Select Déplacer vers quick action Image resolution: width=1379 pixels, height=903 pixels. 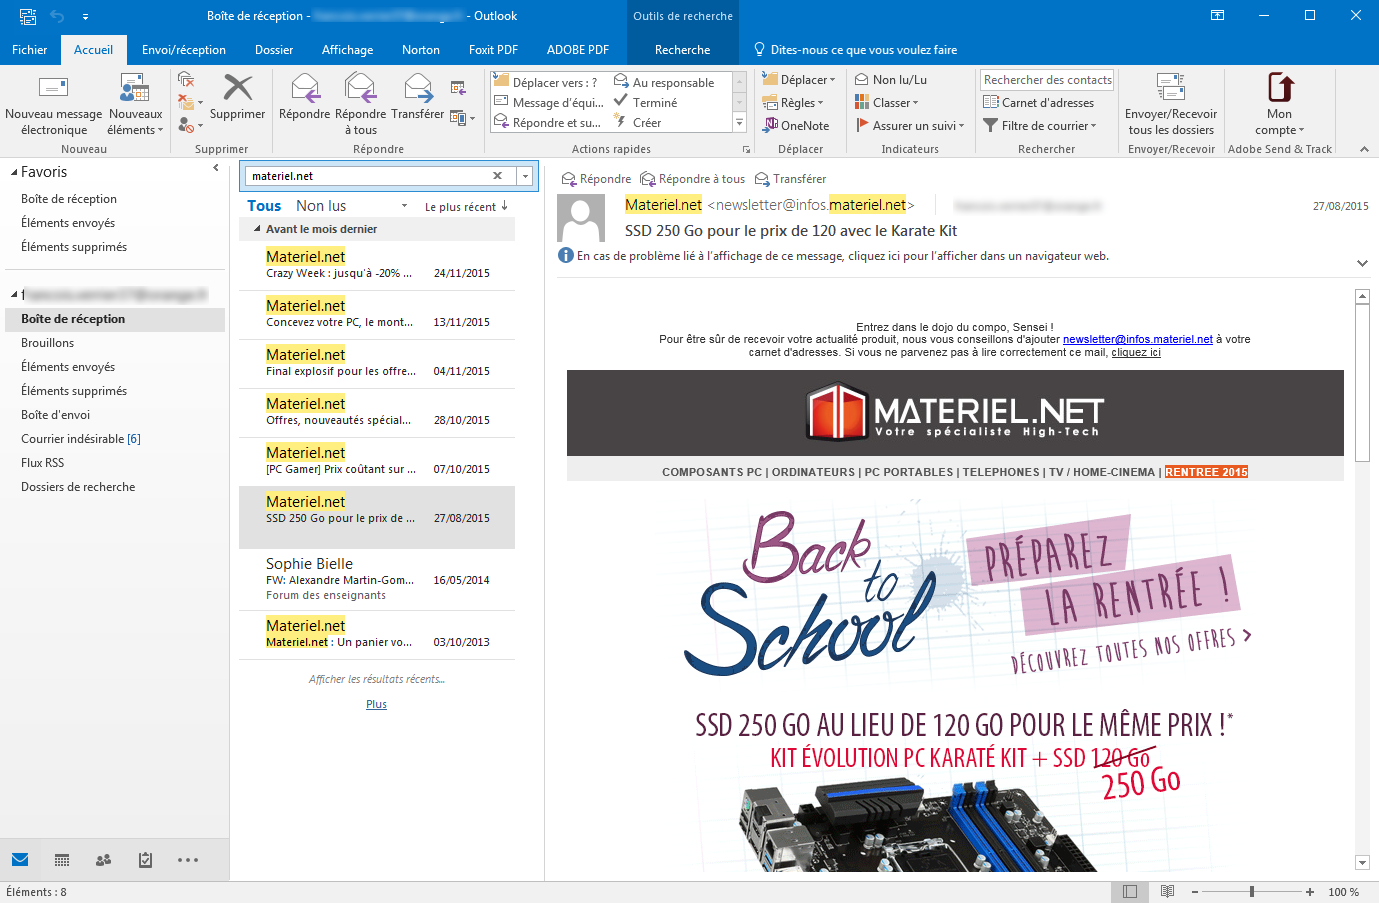point(546,82)
